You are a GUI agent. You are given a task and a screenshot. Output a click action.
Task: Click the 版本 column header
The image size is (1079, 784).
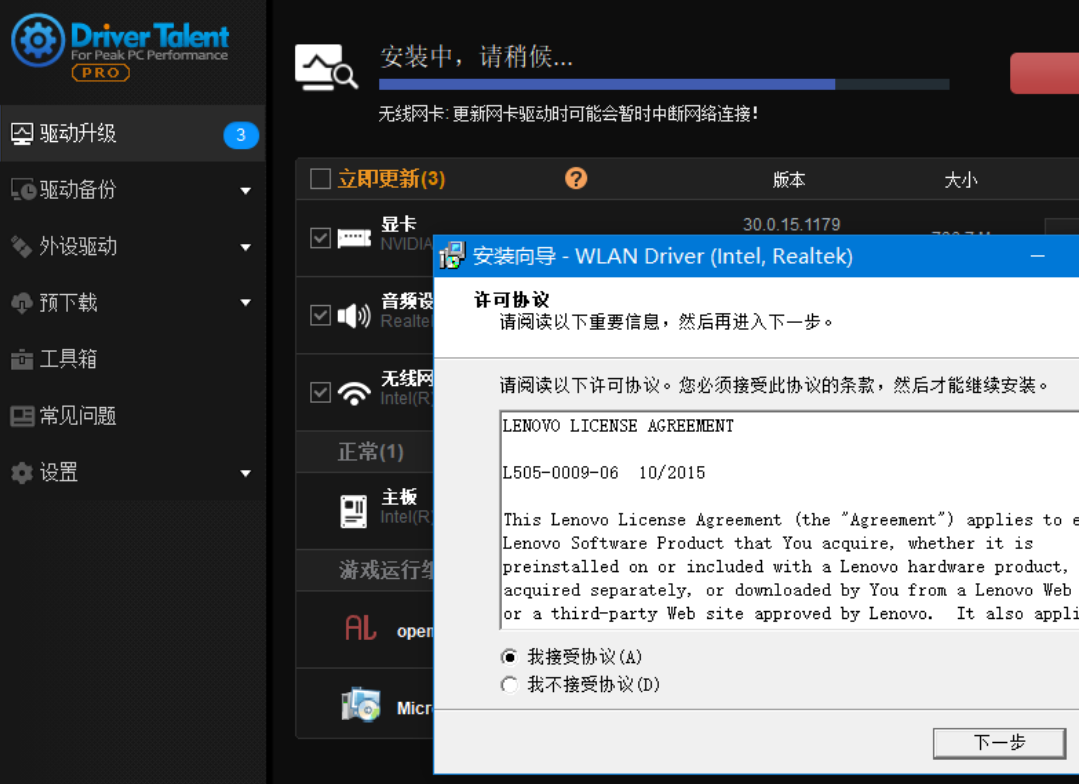789,180
